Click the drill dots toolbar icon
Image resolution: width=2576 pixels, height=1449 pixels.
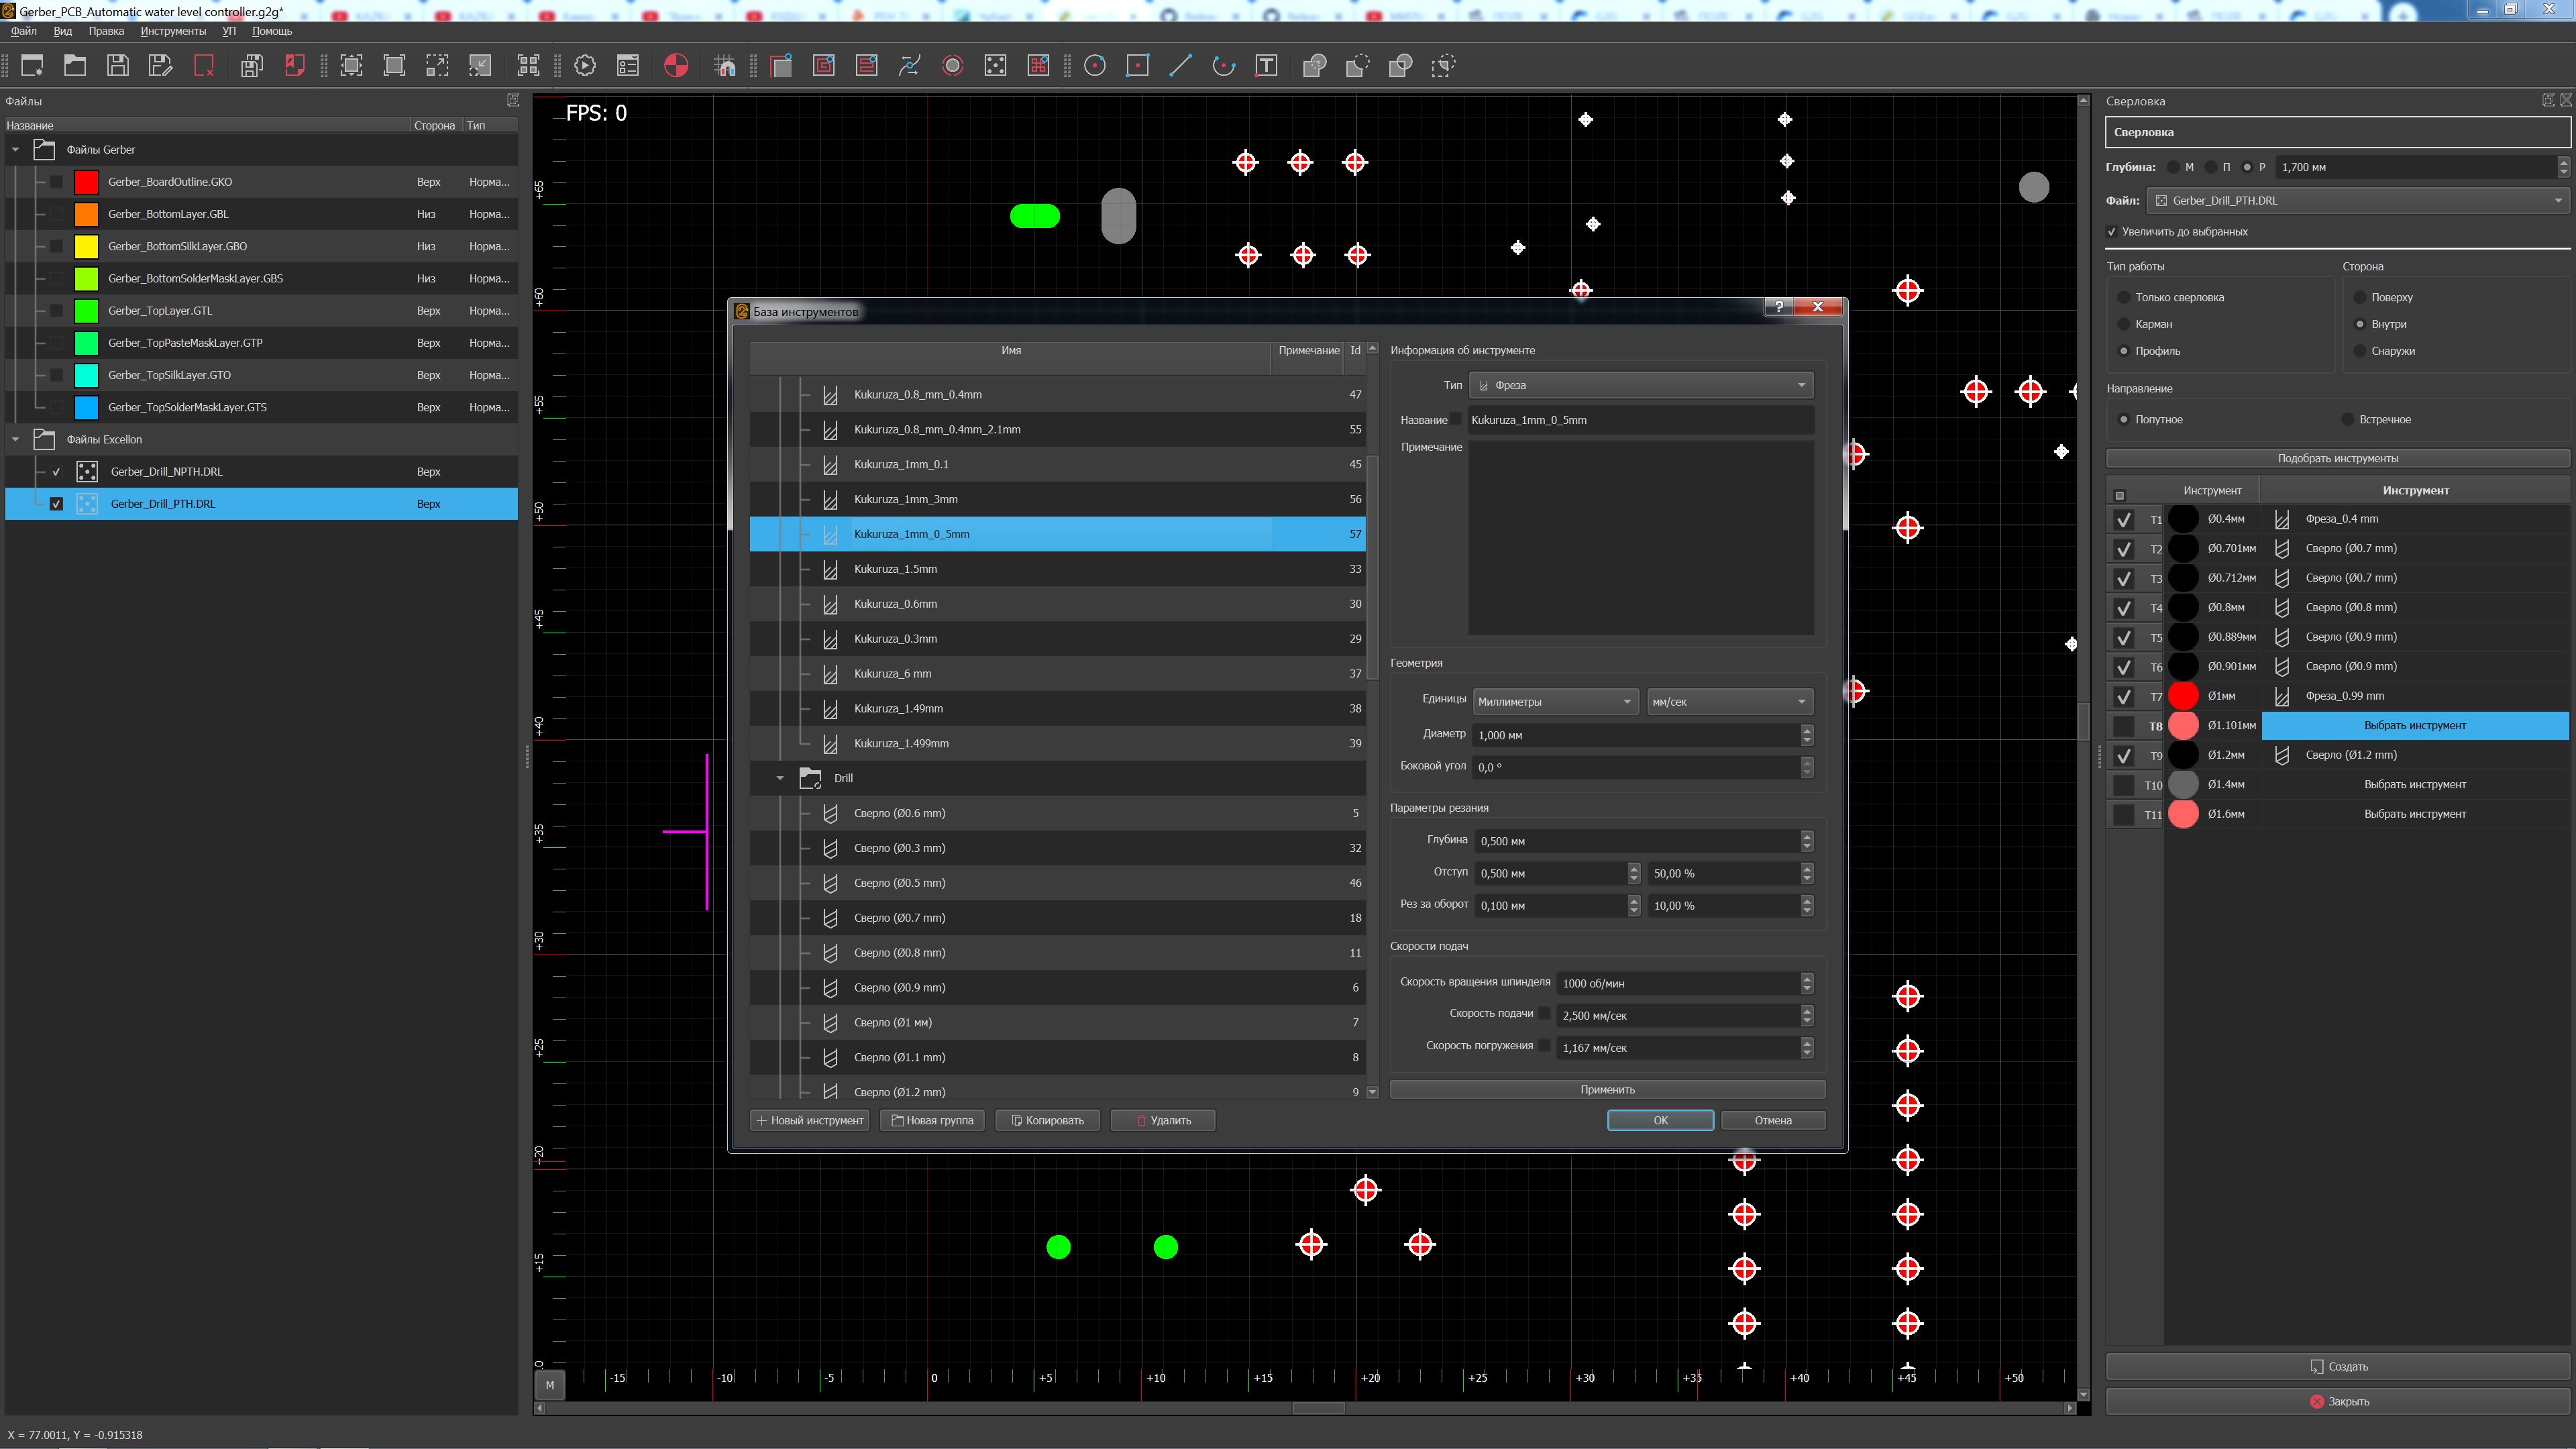pos(995,66)
